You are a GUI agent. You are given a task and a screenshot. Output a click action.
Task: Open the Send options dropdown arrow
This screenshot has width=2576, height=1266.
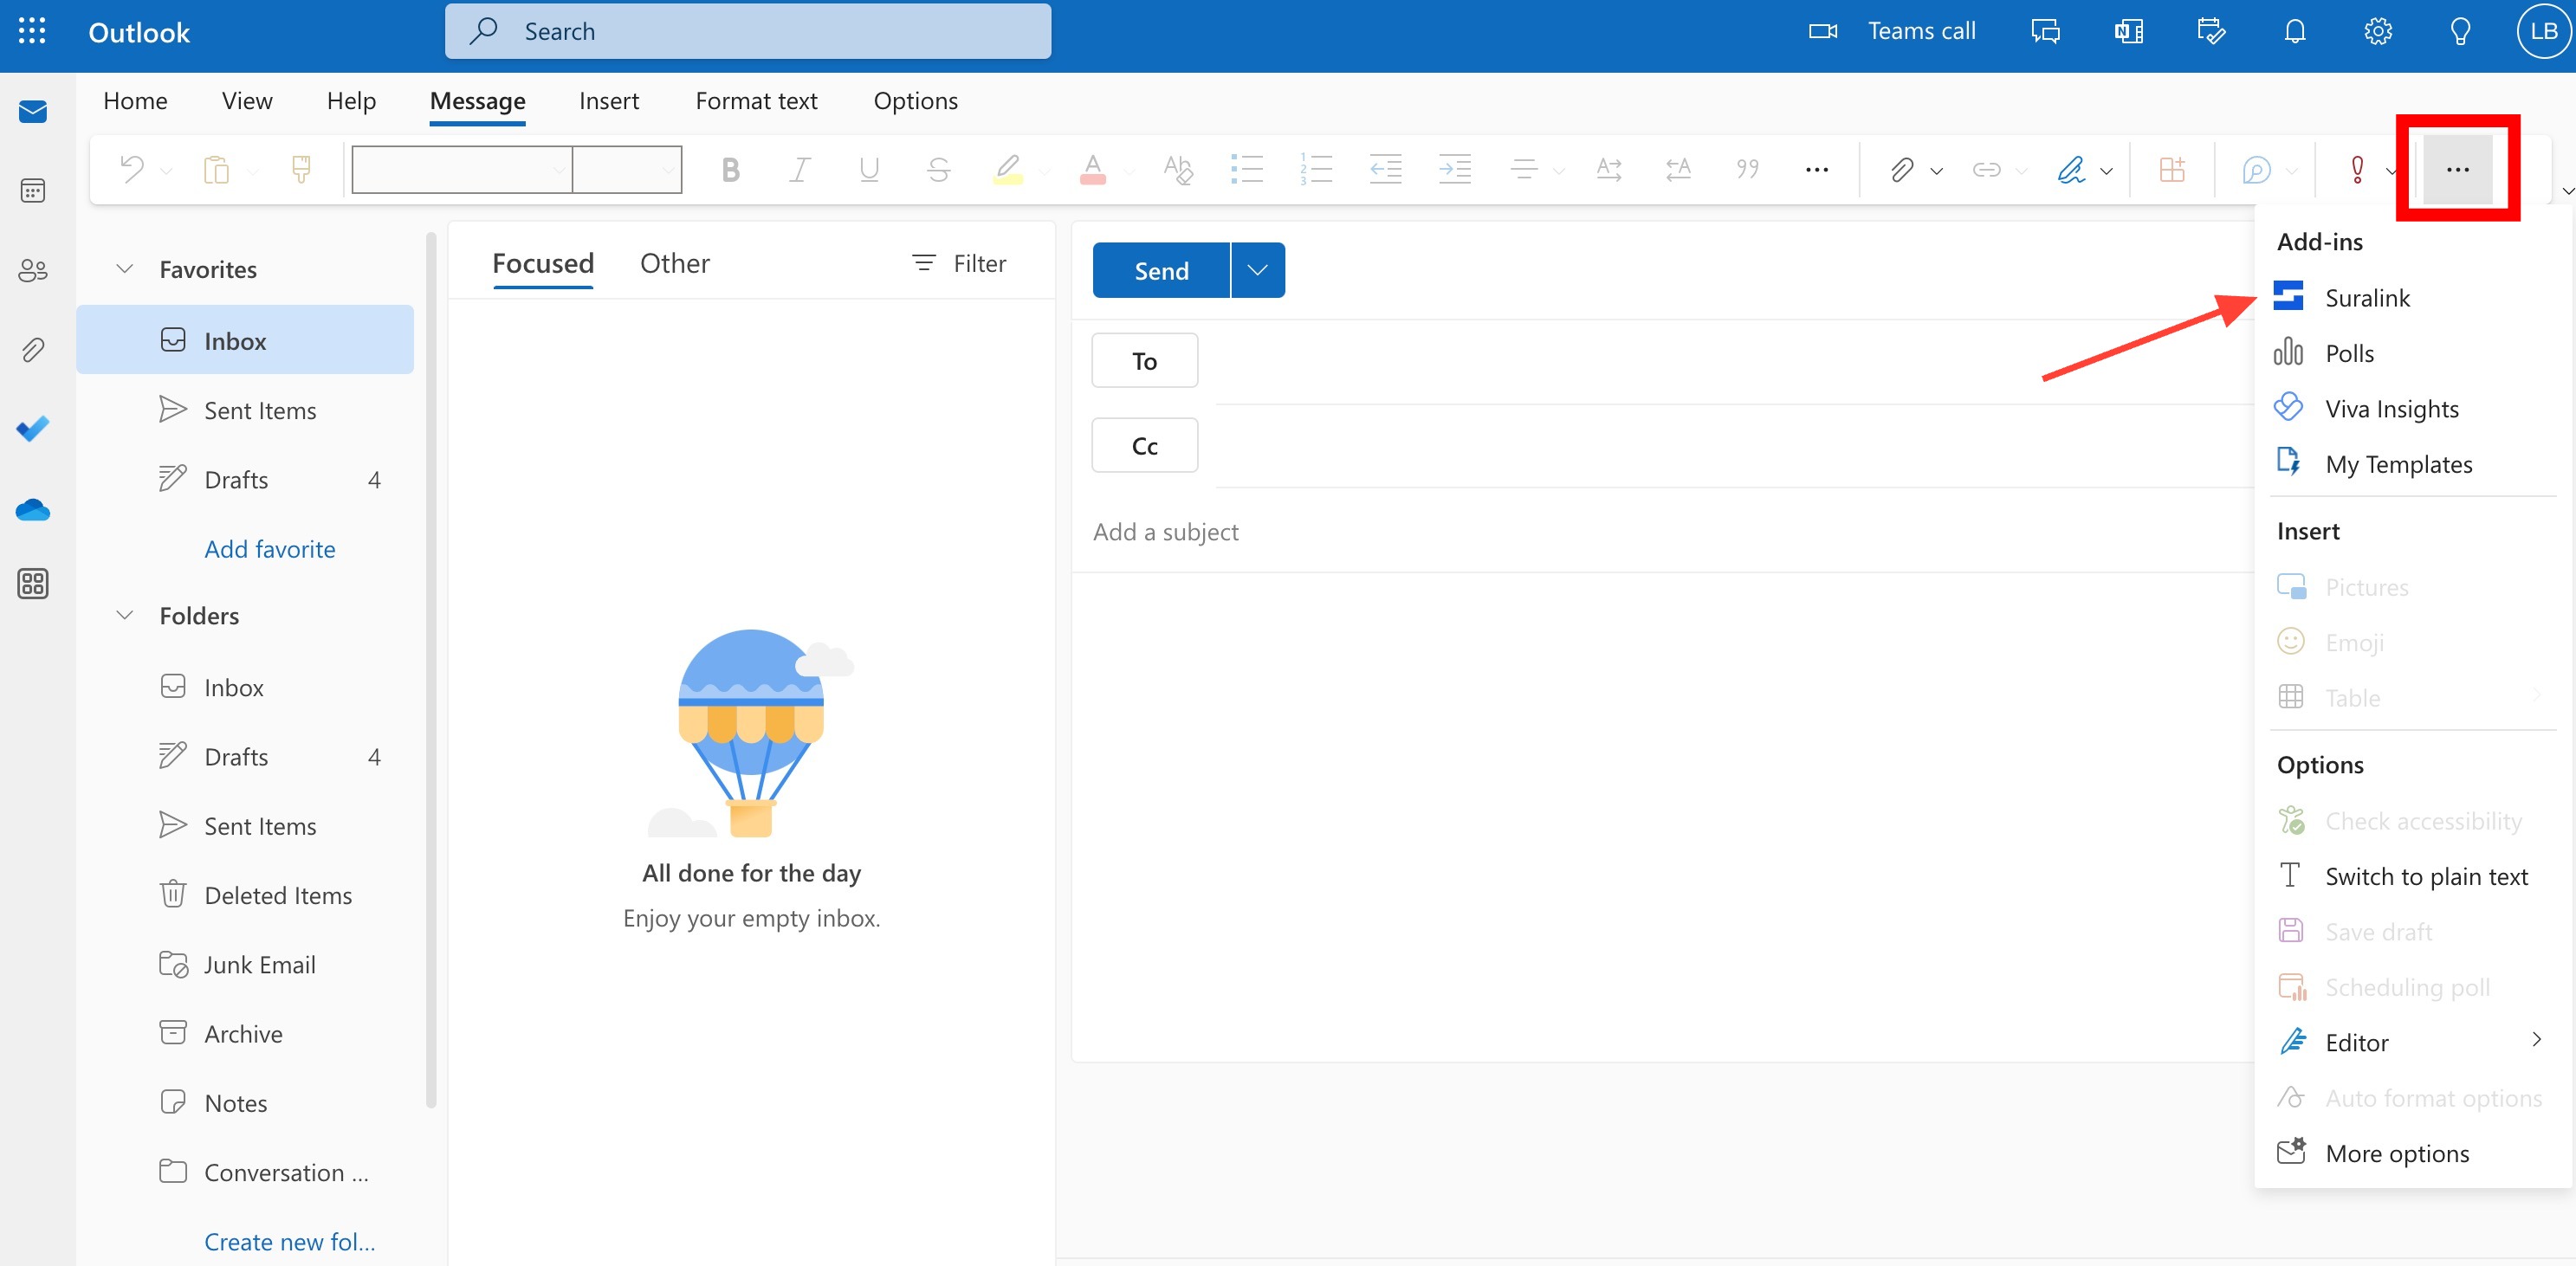[1258, 270]
